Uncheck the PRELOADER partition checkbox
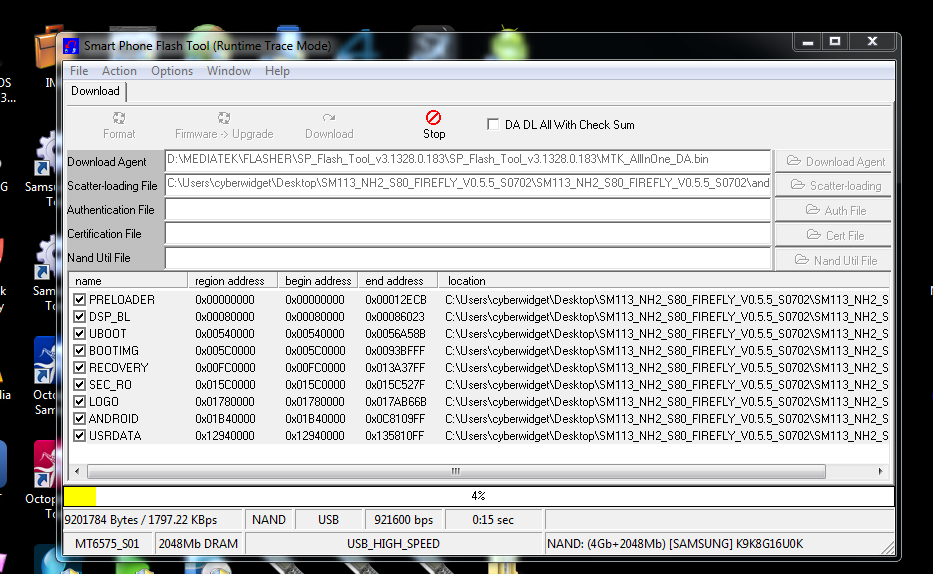This screenshot has width=933, height=574. coord(80,300)
